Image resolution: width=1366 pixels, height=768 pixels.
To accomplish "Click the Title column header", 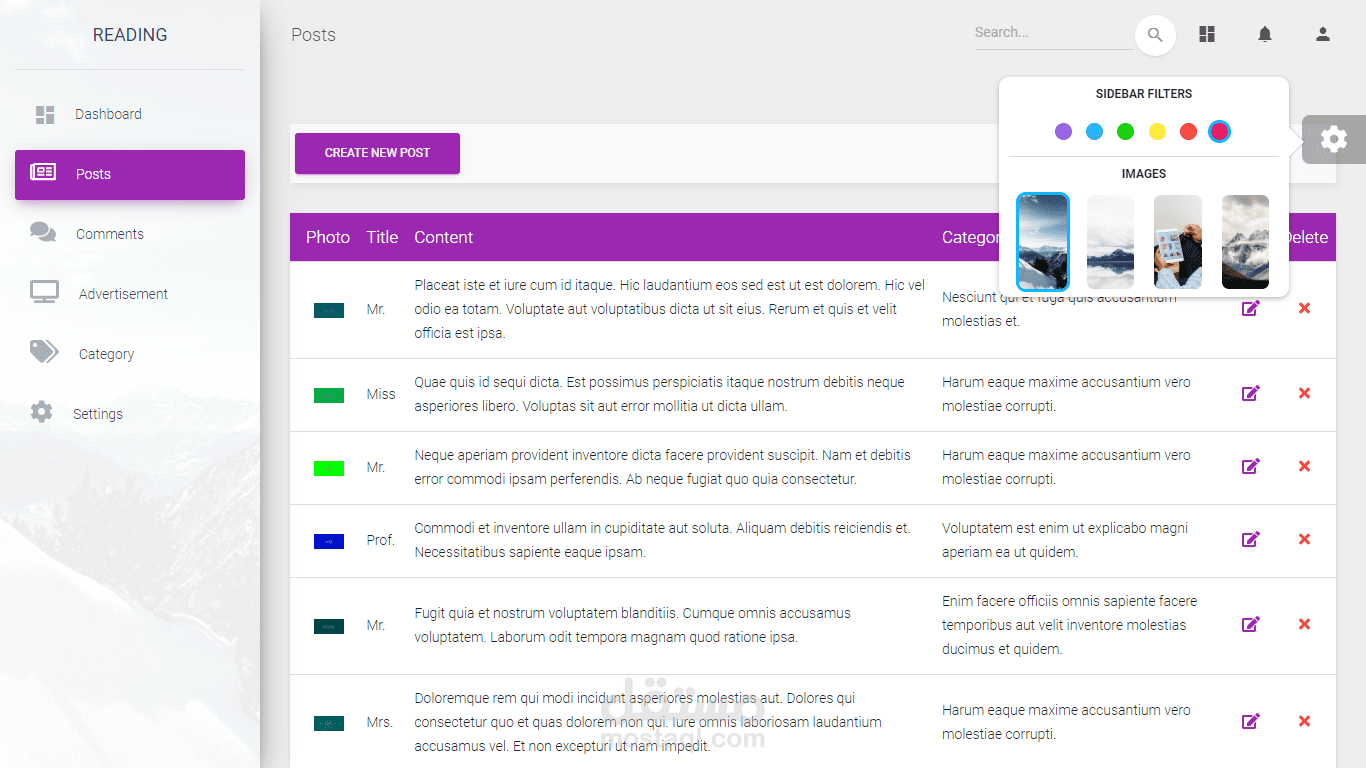I will tap(382, 237).
